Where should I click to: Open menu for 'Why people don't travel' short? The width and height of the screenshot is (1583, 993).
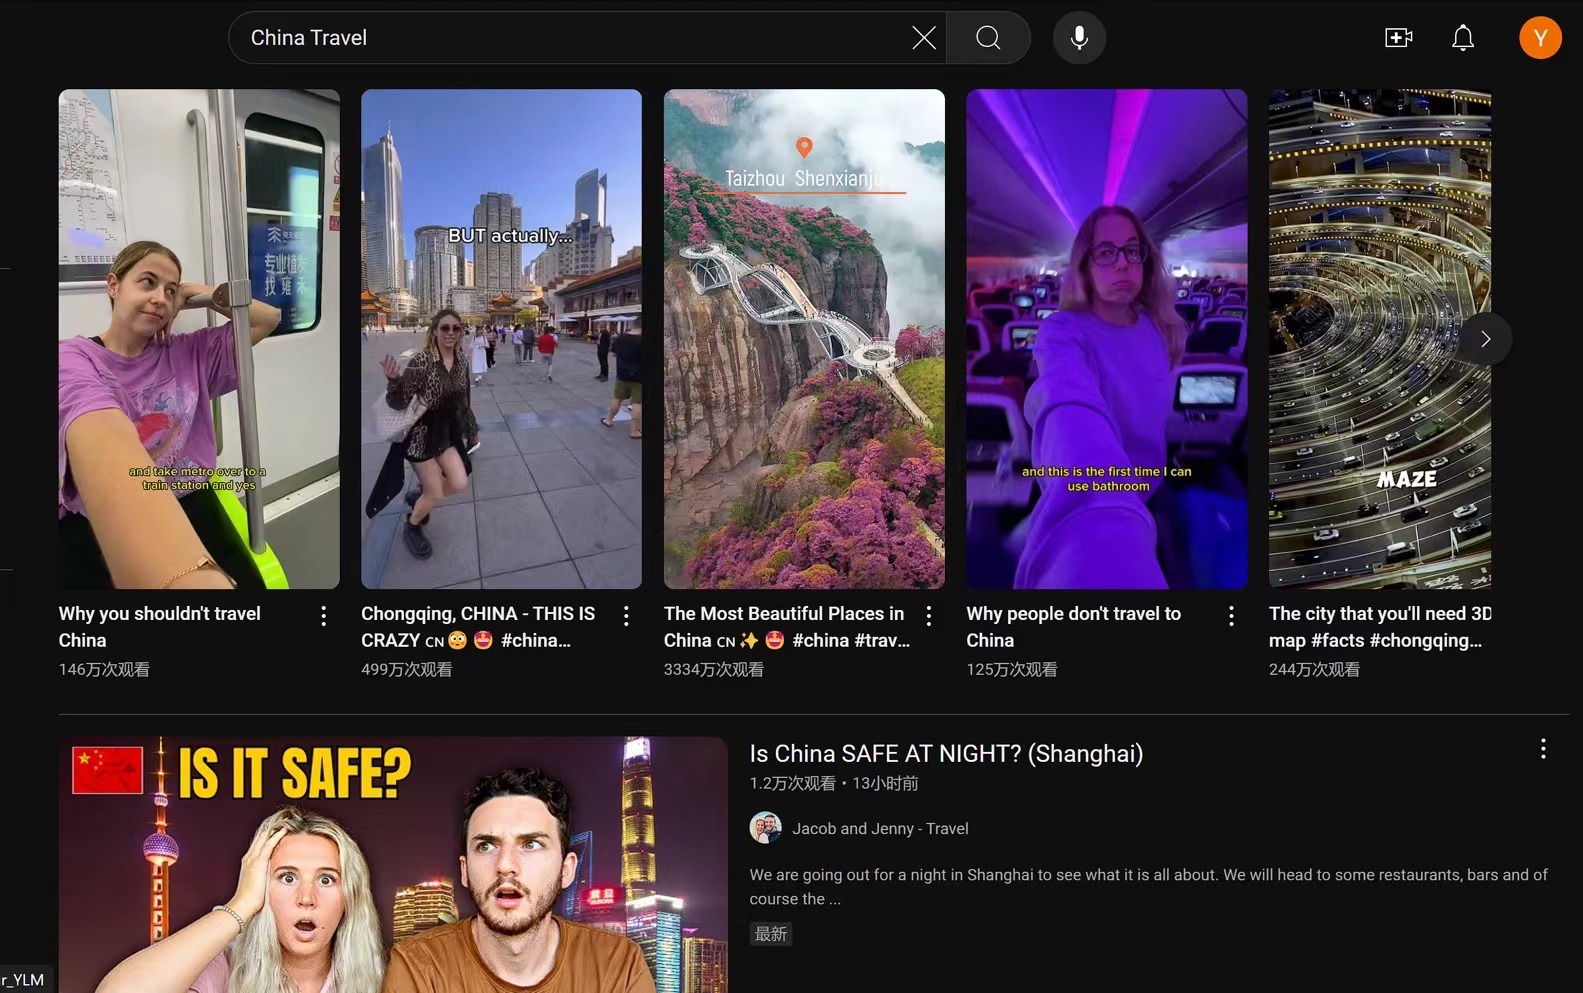click(1231, 616)
